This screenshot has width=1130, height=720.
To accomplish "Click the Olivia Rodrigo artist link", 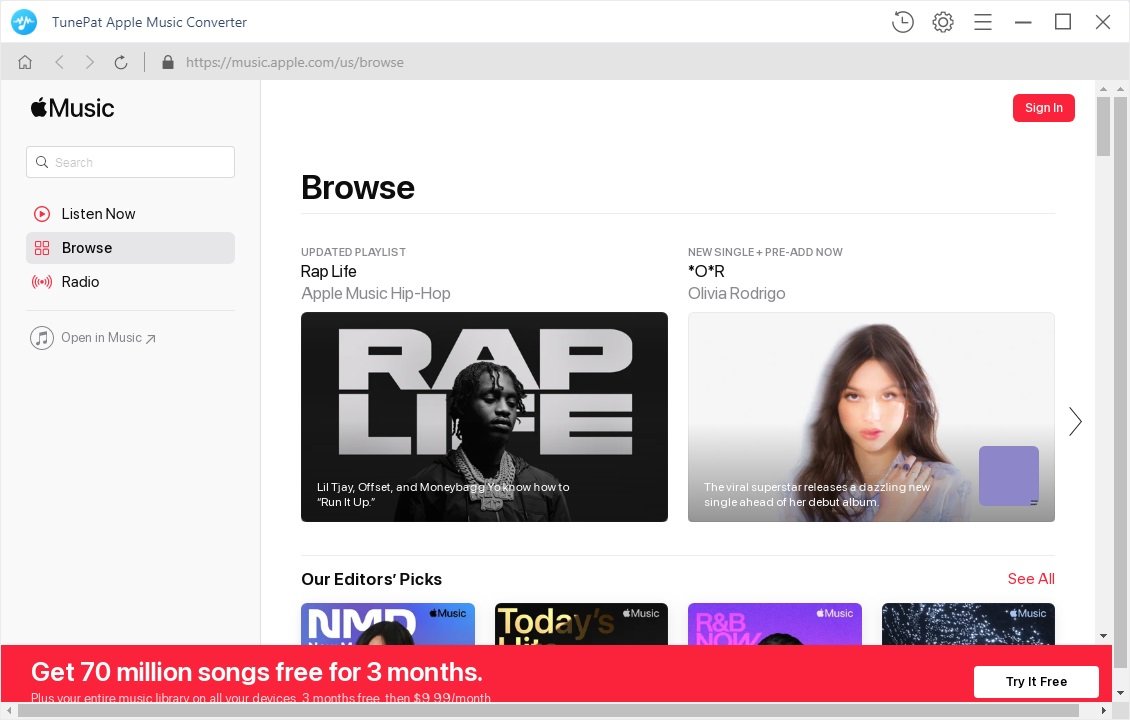I will tap(737, 293).
